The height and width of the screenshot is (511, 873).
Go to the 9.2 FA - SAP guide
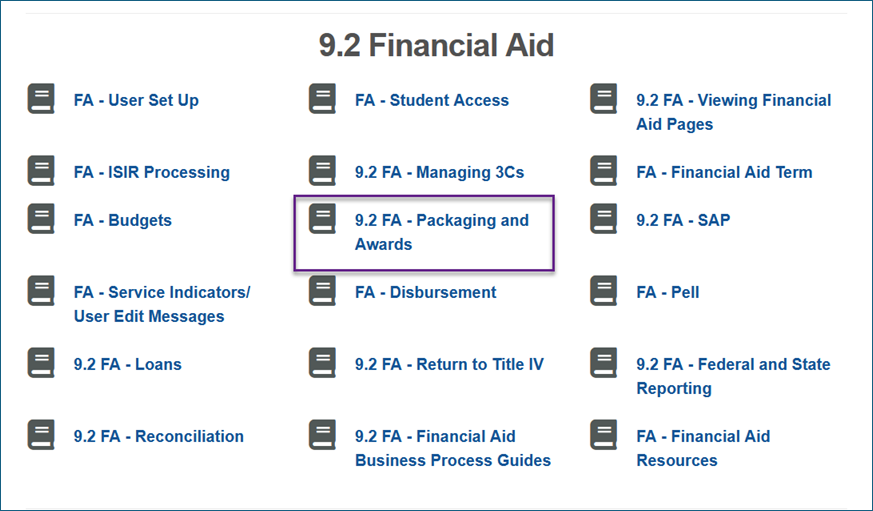[683, 220]
